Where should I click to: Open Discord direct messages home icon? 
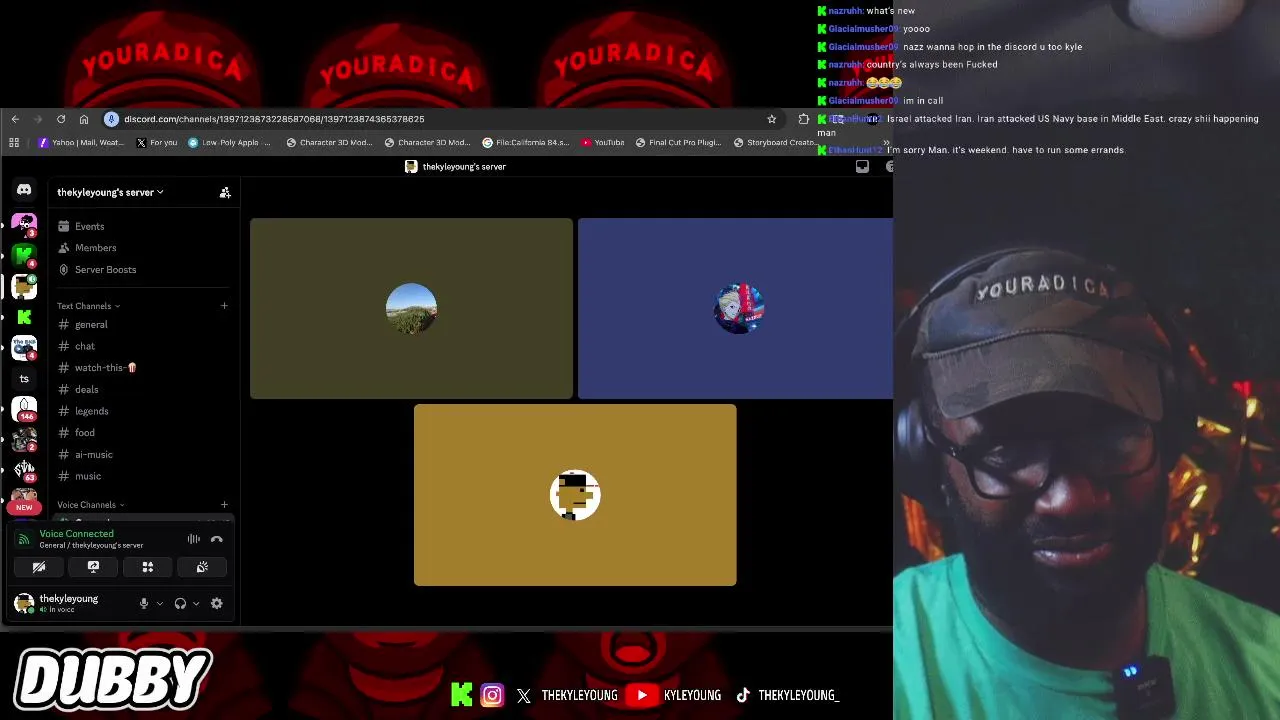[x=24, y=190]
